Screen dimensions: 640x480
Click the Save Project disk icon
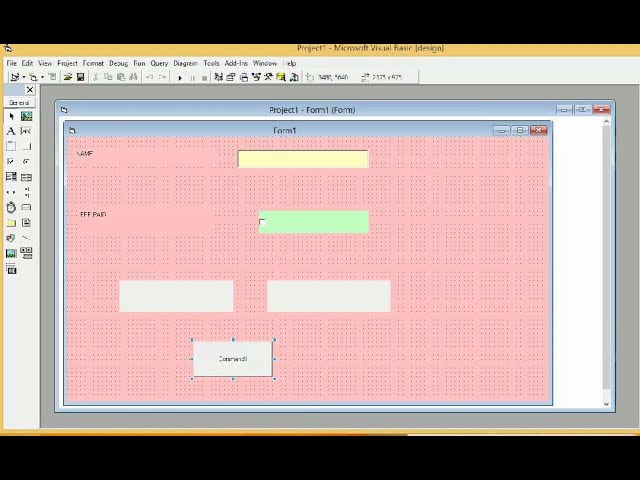(x=80, y=77)
